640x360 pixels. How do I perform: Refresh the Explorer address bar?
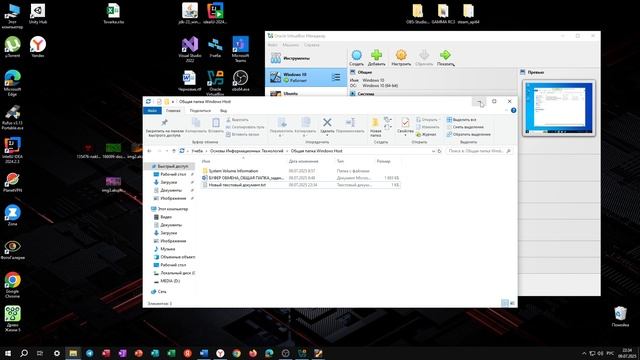tap(440, 151)
